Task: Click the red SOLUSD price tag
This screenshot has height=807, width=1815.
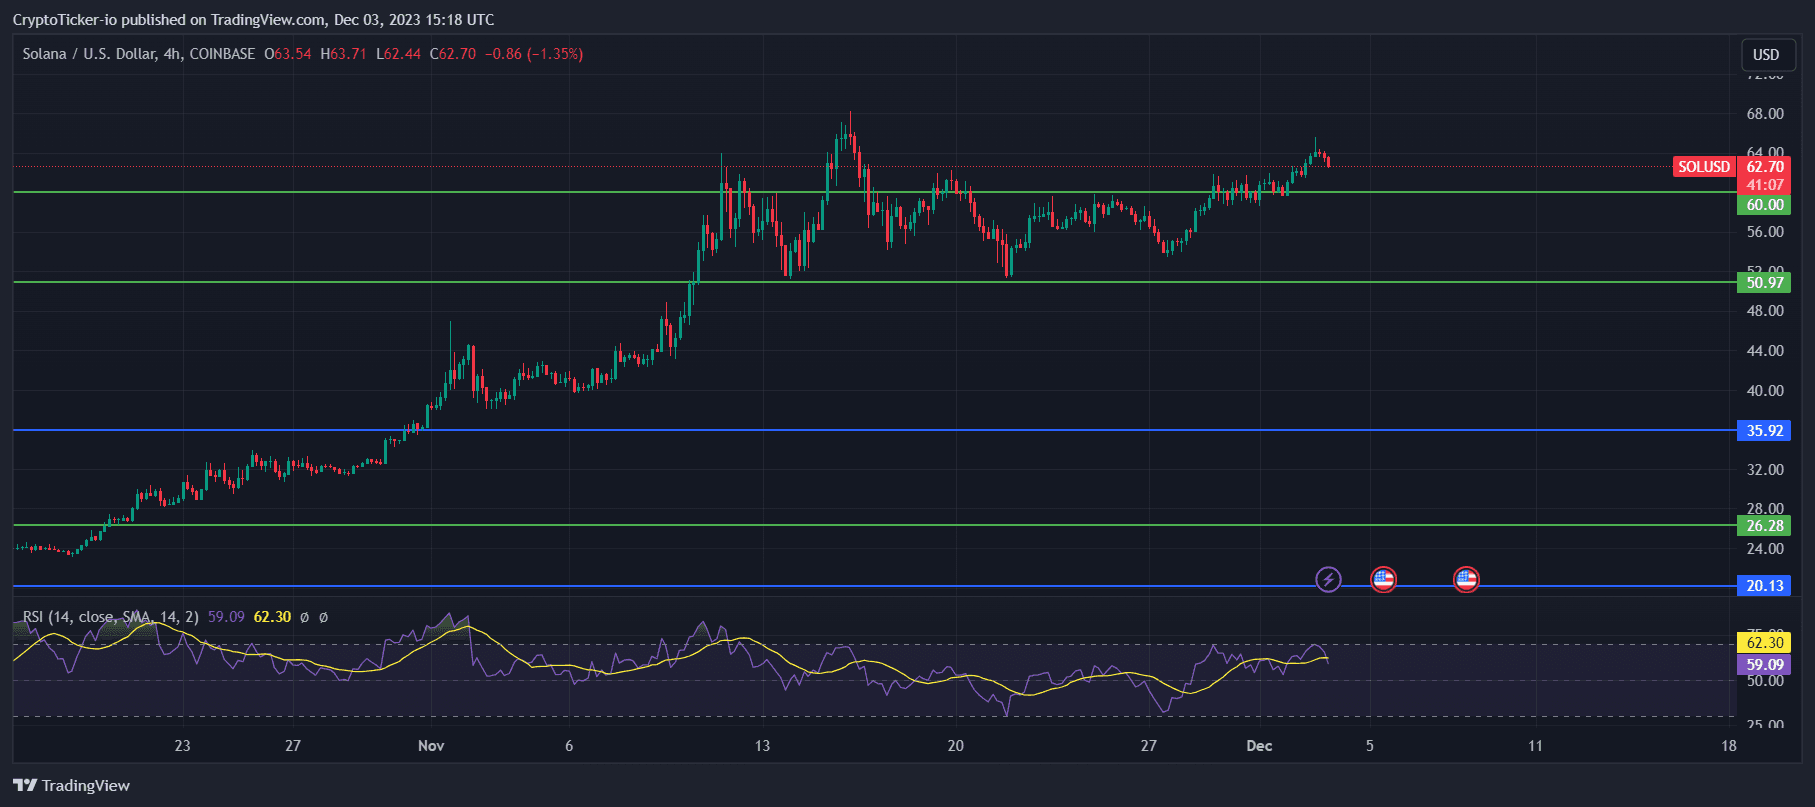Action: click(1703, 167)
